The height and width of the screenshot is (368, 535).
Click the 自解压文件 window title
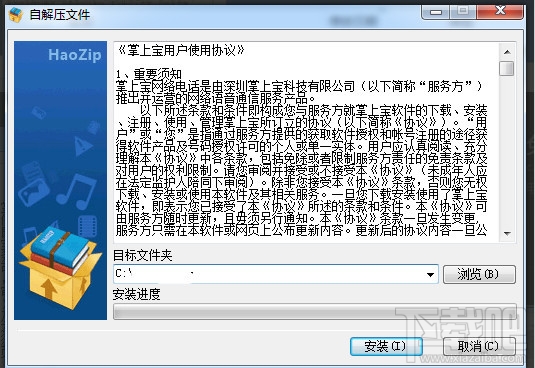coord(60,15)
